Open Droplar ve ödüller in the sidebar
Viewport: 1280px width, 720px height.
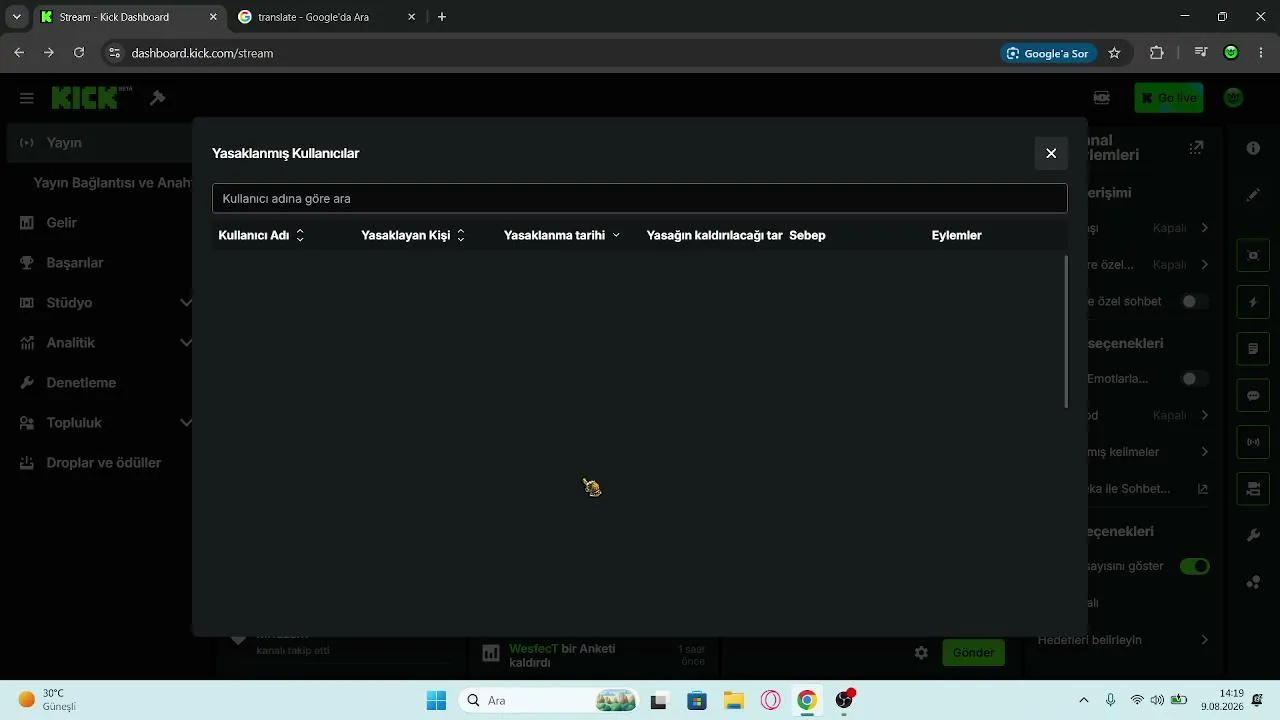click(x=100, y=463)
